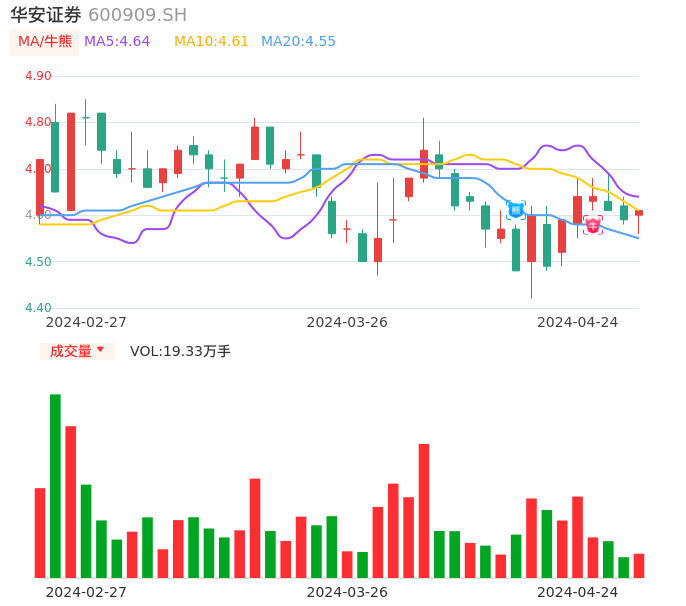Toggle the blue MA20:4.55 line label
The height and width of the screenshot is (606, 686).
(298, 42)
